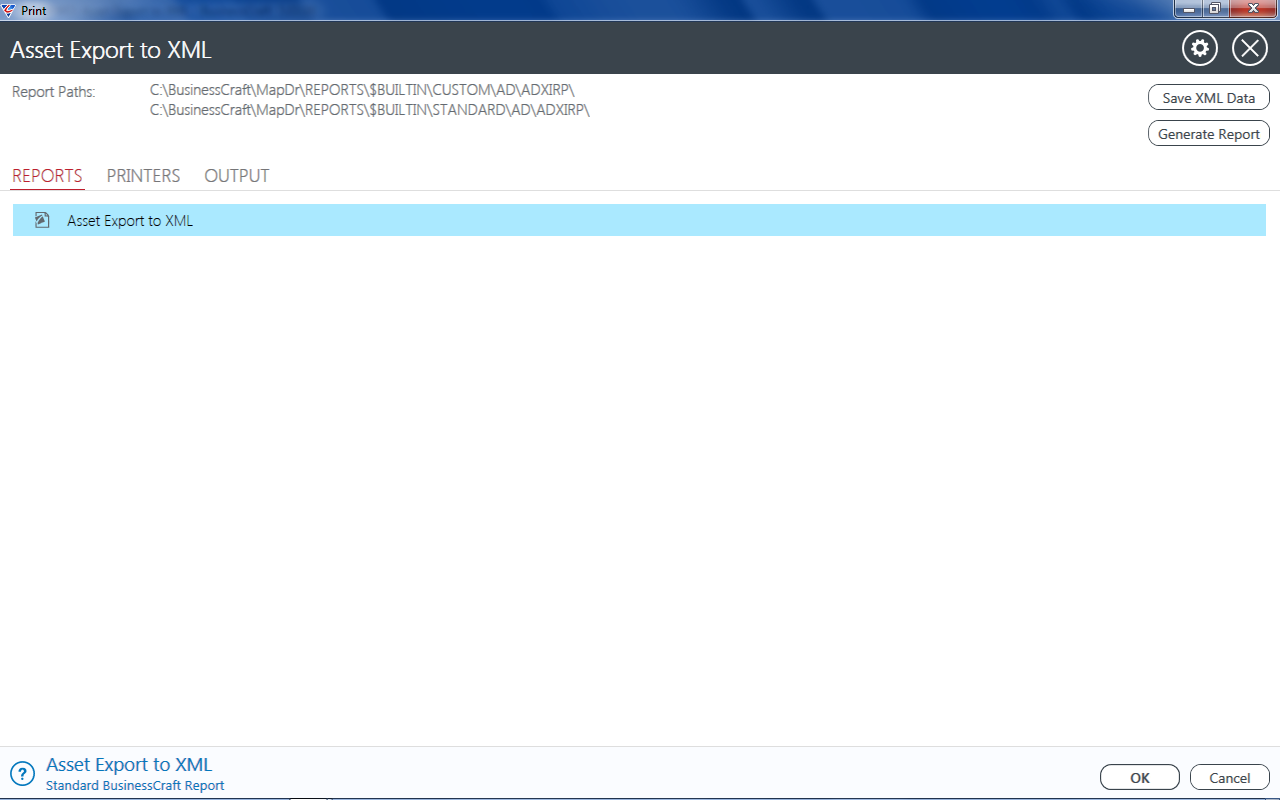1280x800 pixels.
Task: Click the CUSTOM report path text
Action: click(x=362, y=90)
